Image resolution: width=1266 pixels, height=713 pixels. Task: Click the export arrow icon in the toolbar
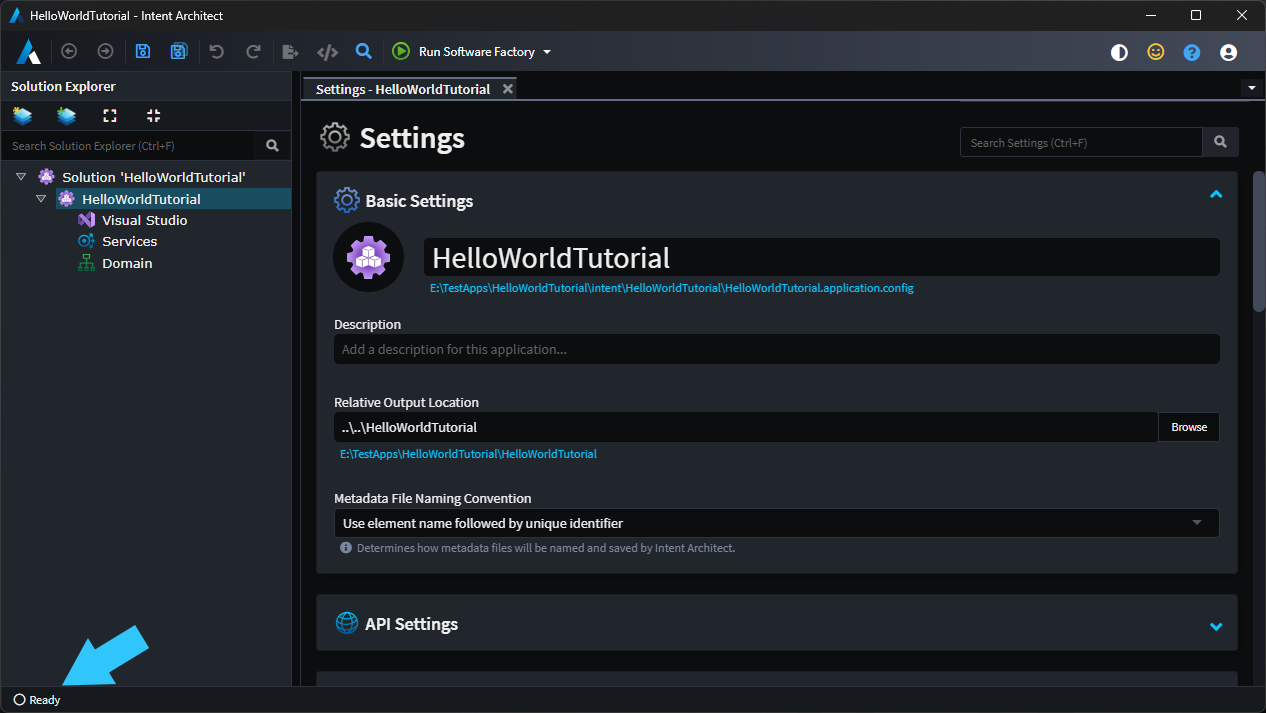pyautogui.click(x=290, y=52)
